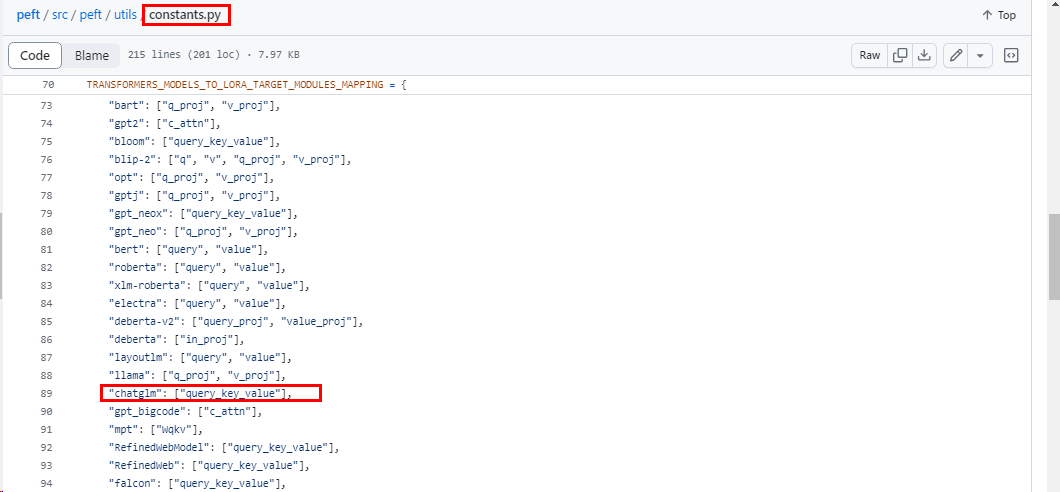The image size is (1060, 492).
Task: Click line number 70
Action: [x=47, y=85]
